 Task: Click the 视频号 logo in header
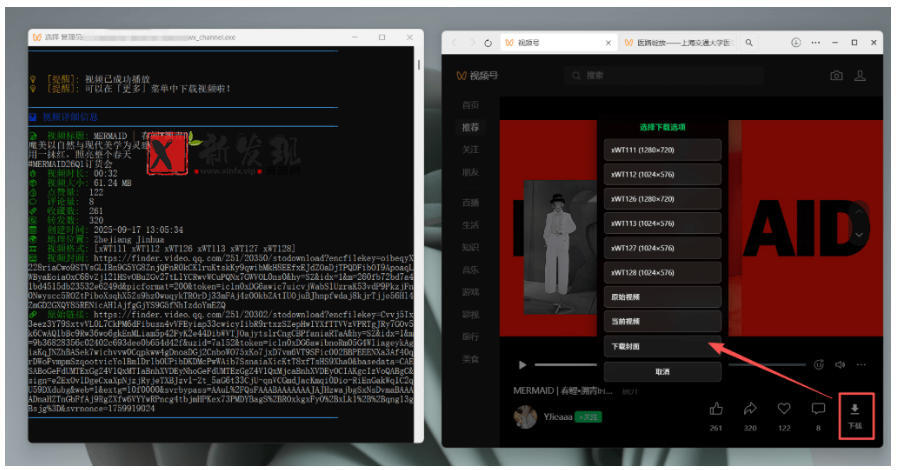[476, 76]
